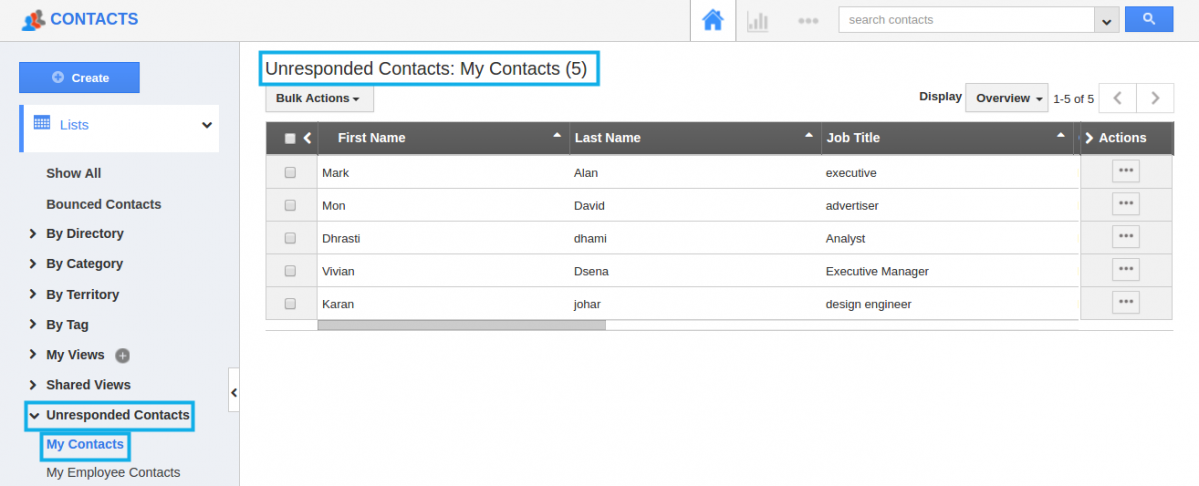Click the Last Name column header
Screen dimensions: 1199x486
(x=608, y=138)
